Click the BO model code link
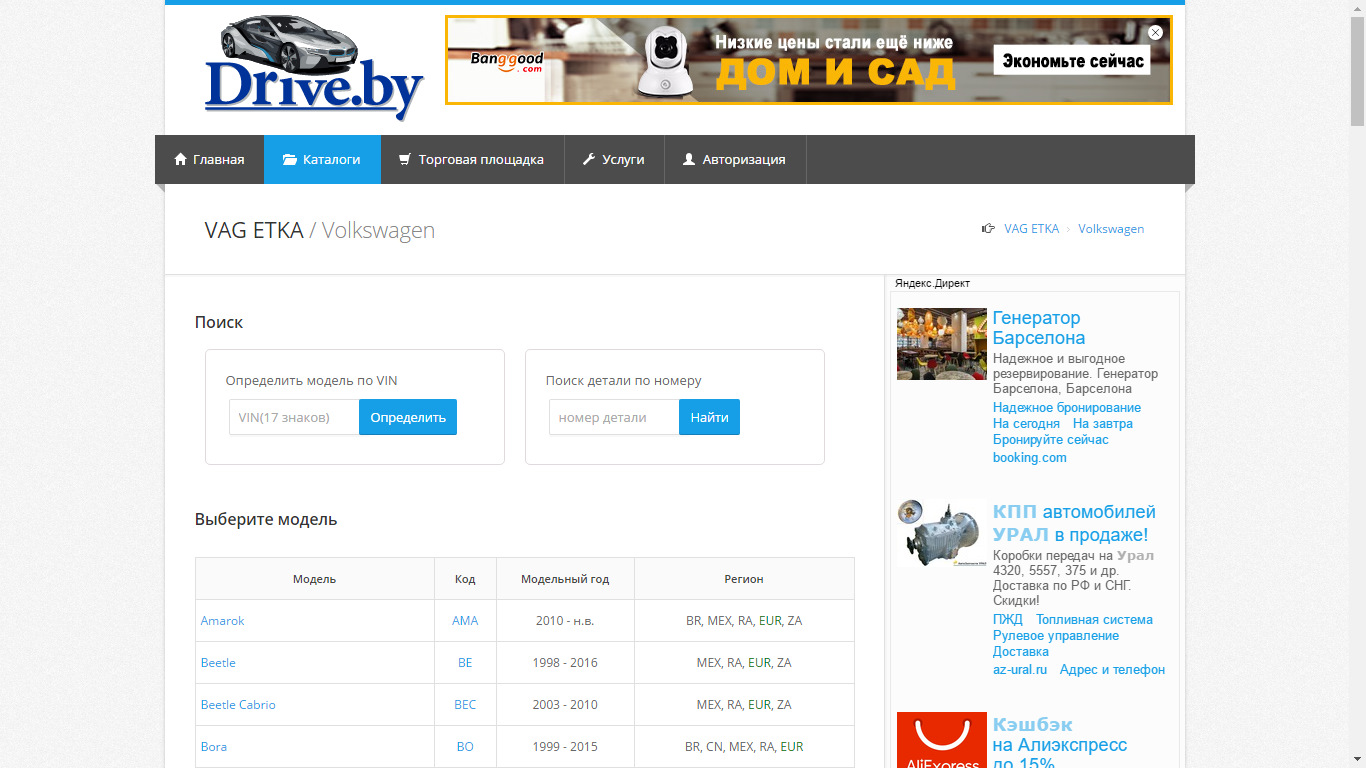The image size is (1366, 768). coord(465,747)
